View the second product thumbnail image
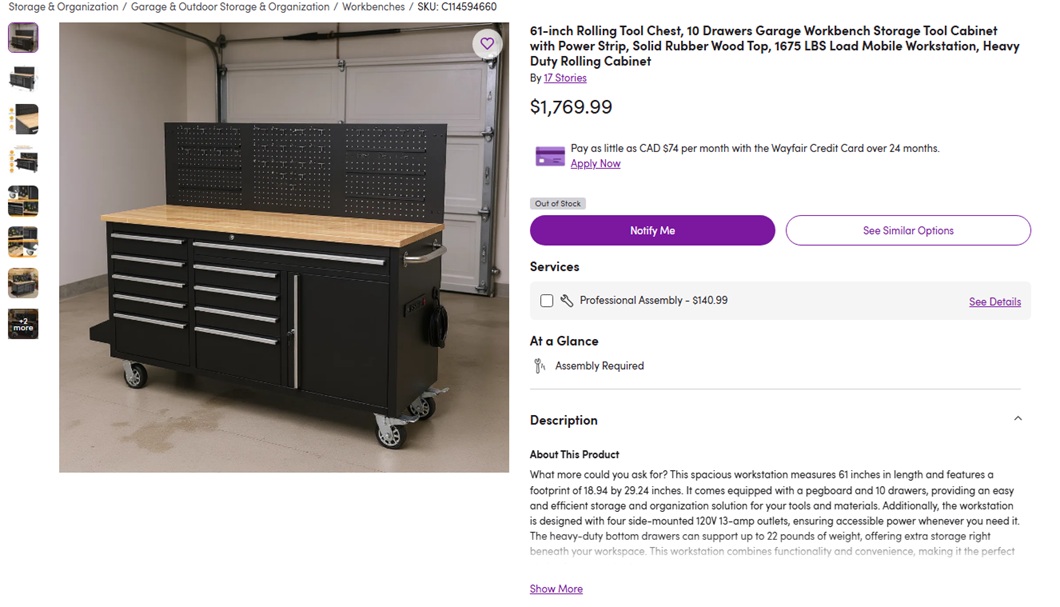The width and height of the screenshot is (1060, 607). pyautogui.click(x=23, y=78)
